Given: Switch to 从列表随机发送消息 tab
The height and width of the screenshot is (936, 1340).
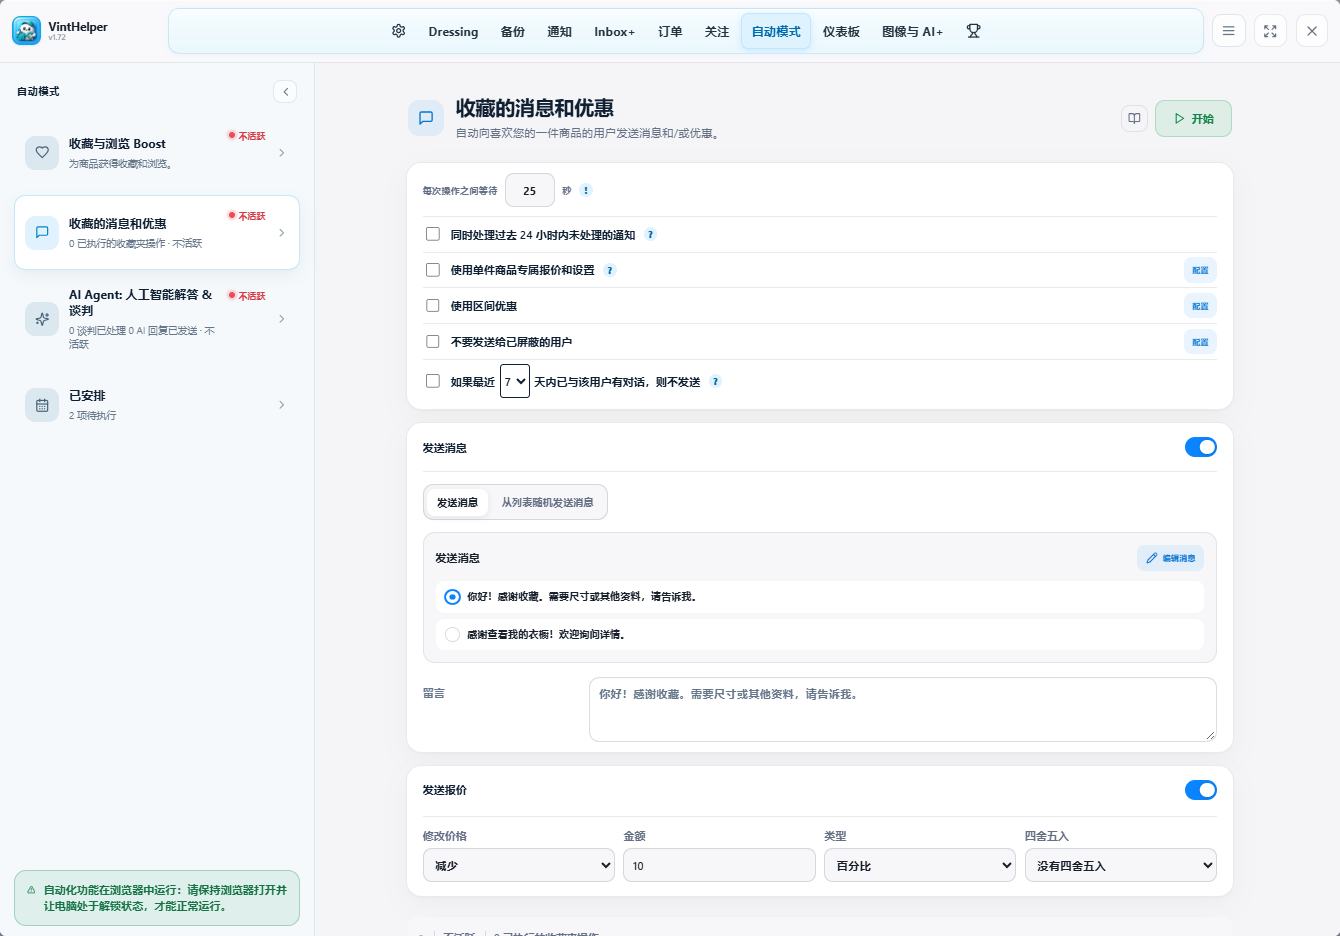Looking at the screenshot, I should pyautogui.click(x=547, y=502).
